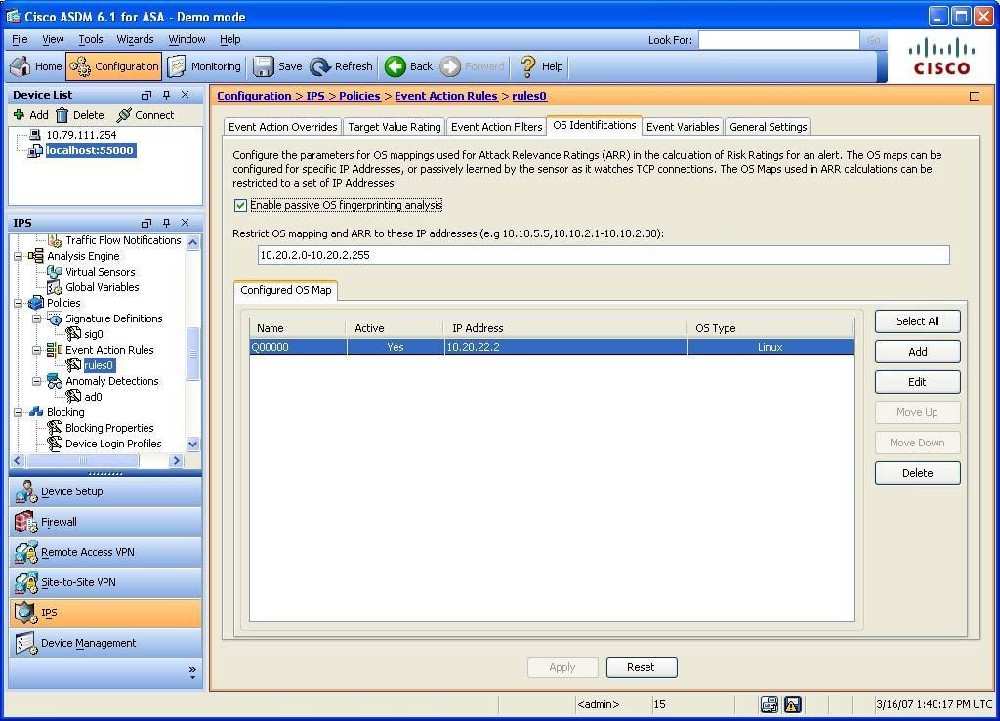The height and width of the screenshot is (721, 1000).
Task: Select the ad0 tree item
Action: tap(93, 397)
